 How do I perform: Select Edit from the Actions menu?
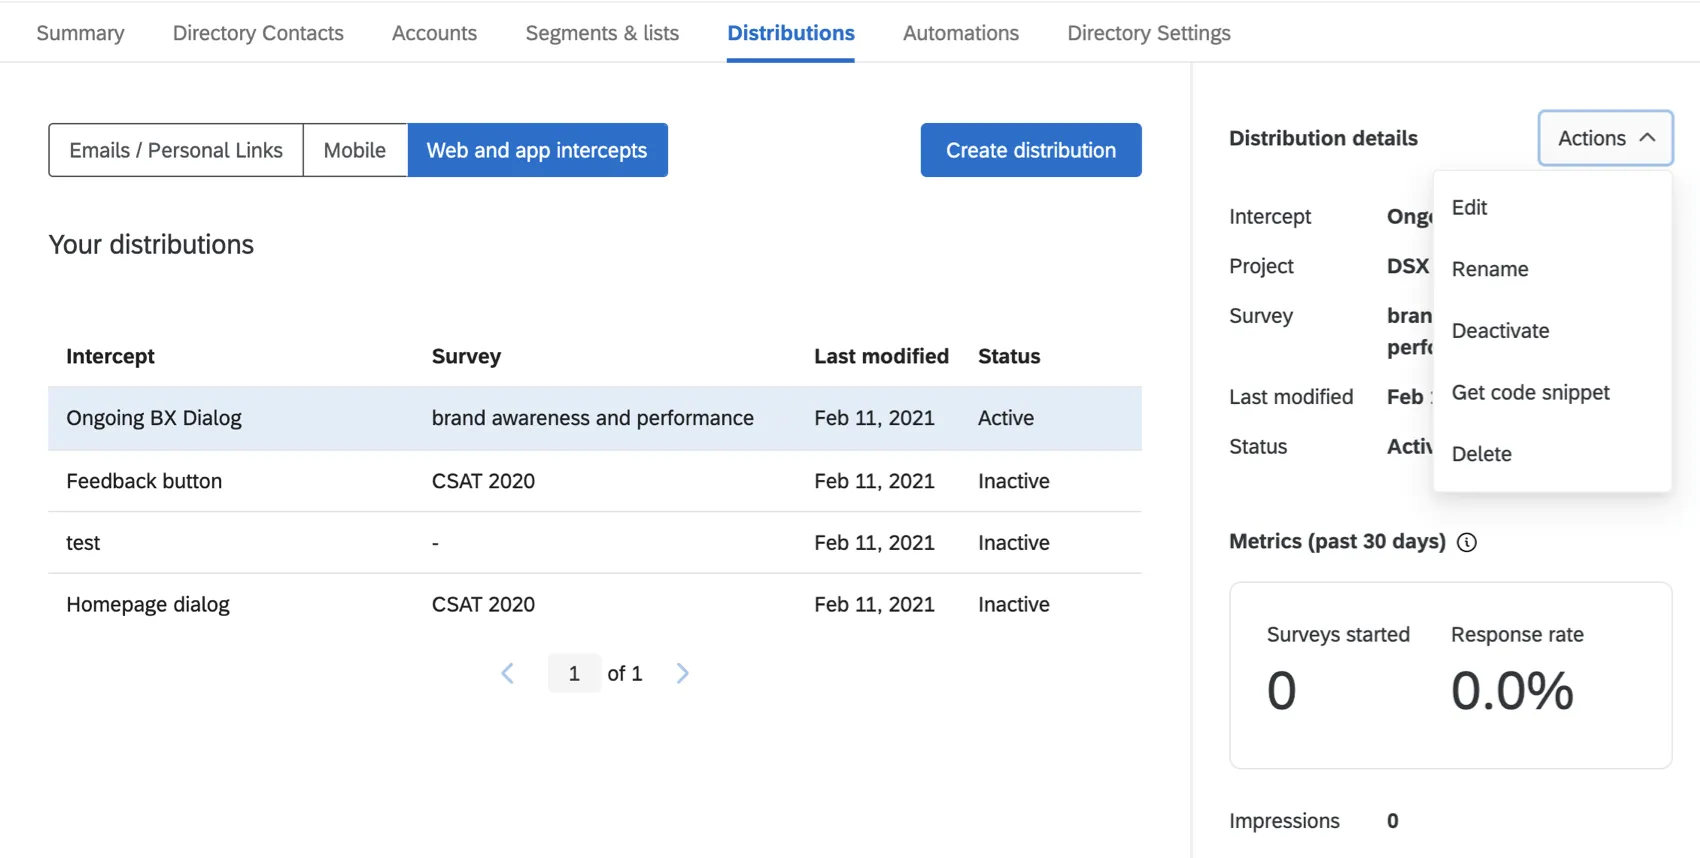click(x=1469, y=208)
